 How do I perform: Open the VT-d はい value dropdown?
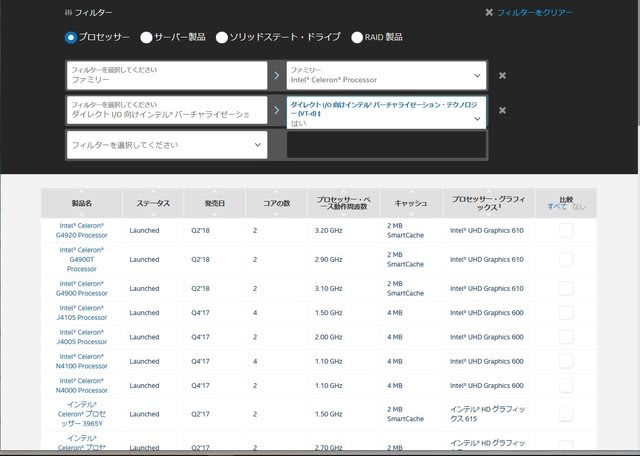(x=386, y=113)
